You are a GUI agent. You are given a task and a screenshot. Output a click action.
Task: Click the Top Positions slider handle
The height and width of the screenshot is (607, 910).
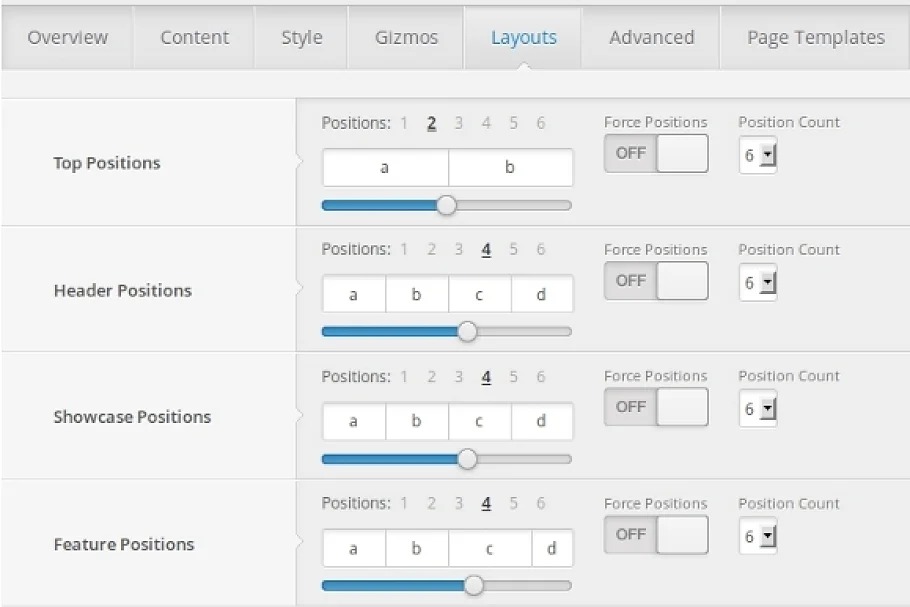click(447, 205)
